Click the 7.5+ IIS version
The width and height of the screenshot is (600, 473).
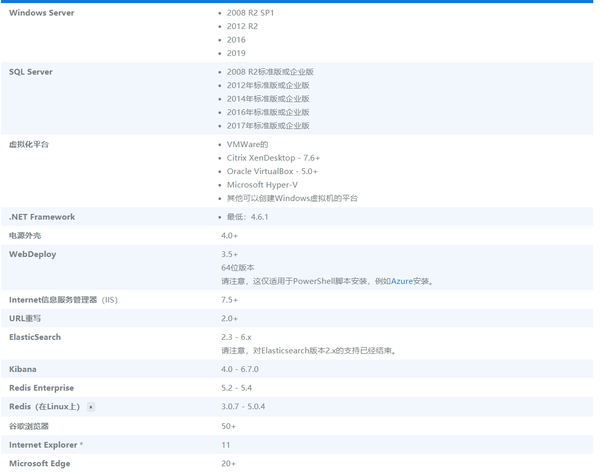pyautogui.click(x=229, y=300)
